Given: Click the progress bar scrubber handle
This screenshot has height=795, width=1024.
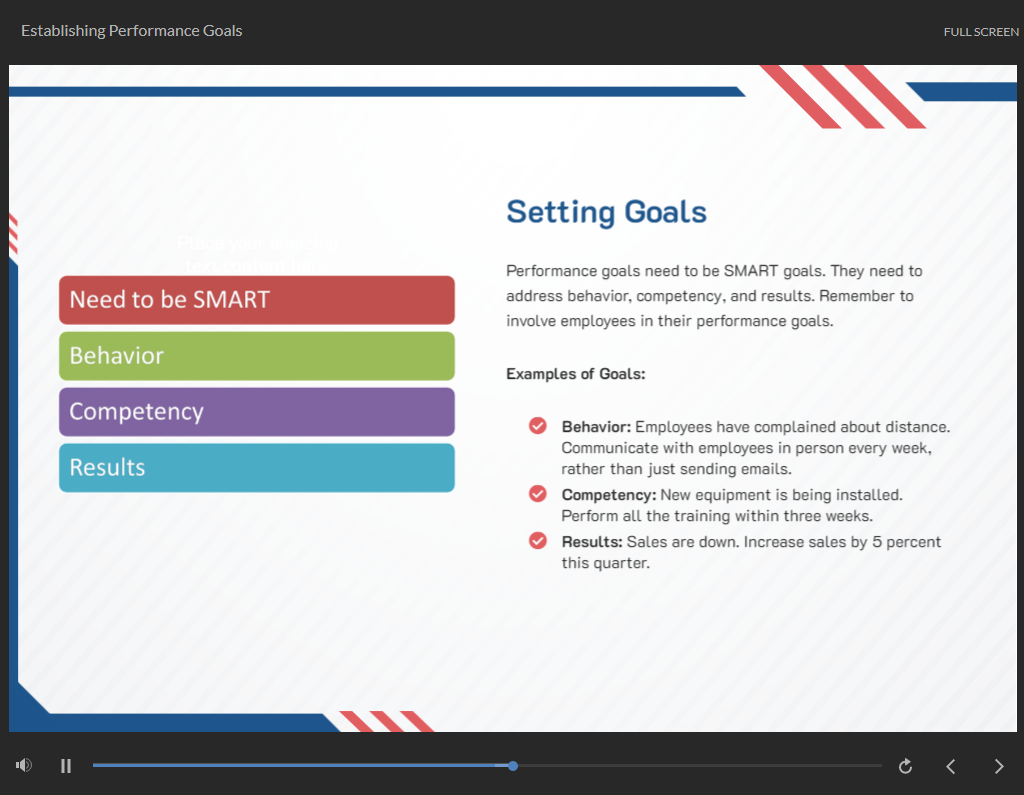Looking at the screenshot, I should (513, 766).
